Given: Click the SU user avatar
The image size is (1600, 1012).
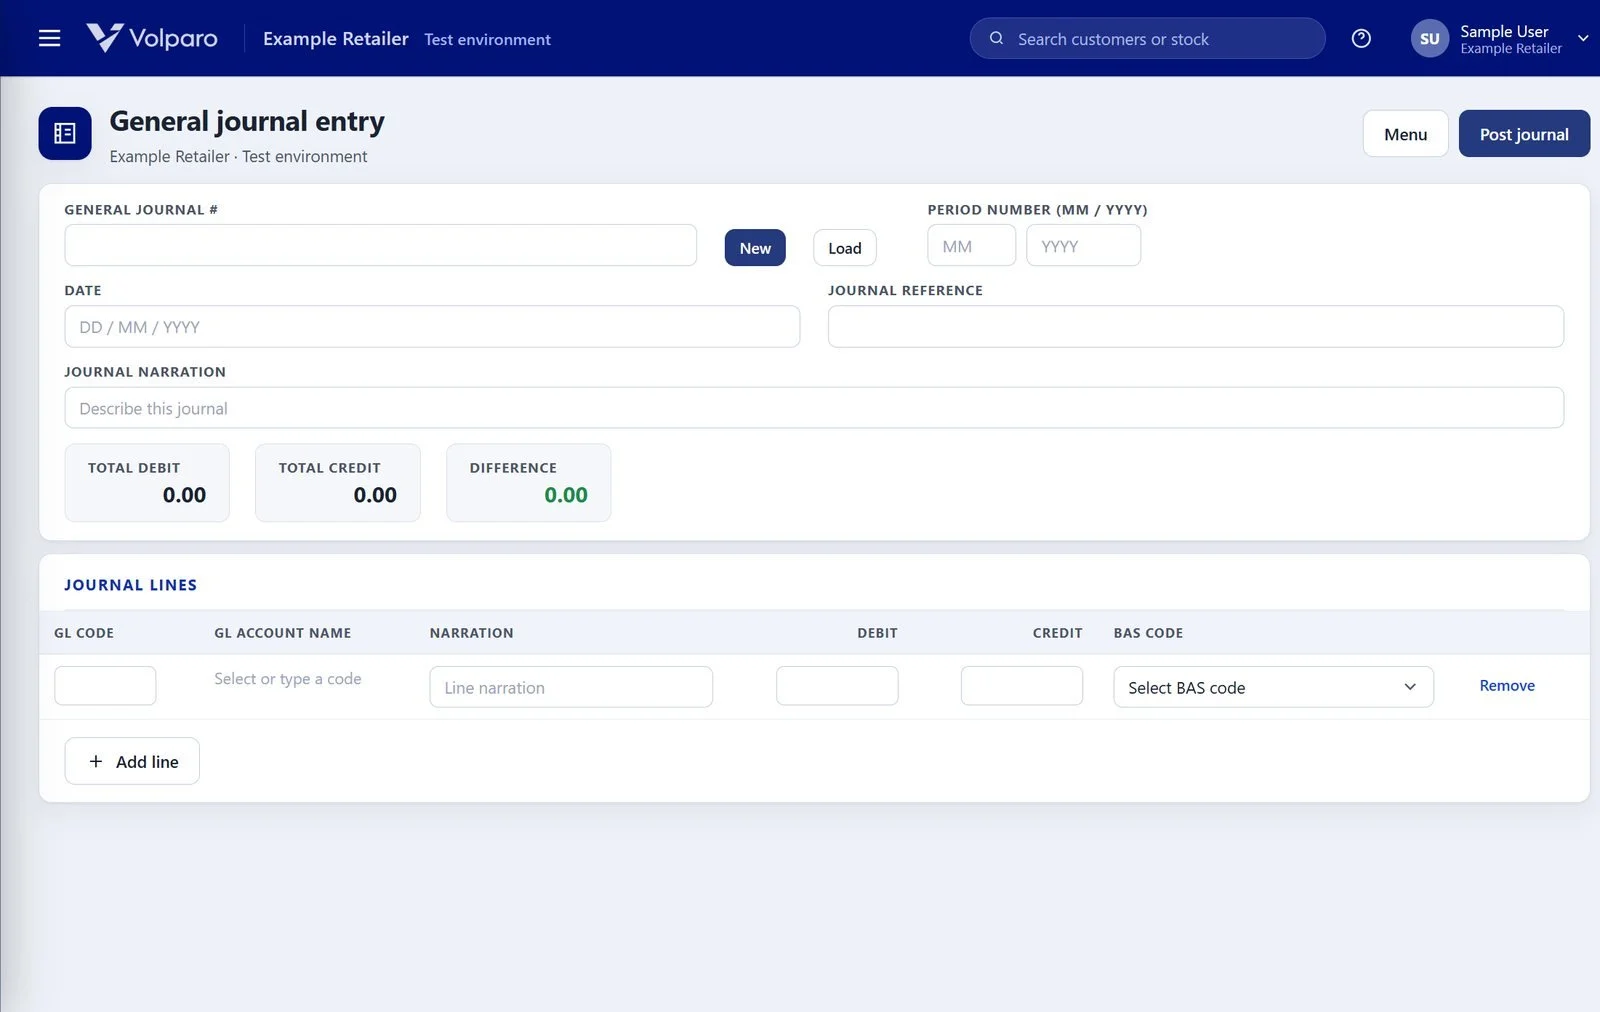Looking at the screenshot, I should [1429, 38].
